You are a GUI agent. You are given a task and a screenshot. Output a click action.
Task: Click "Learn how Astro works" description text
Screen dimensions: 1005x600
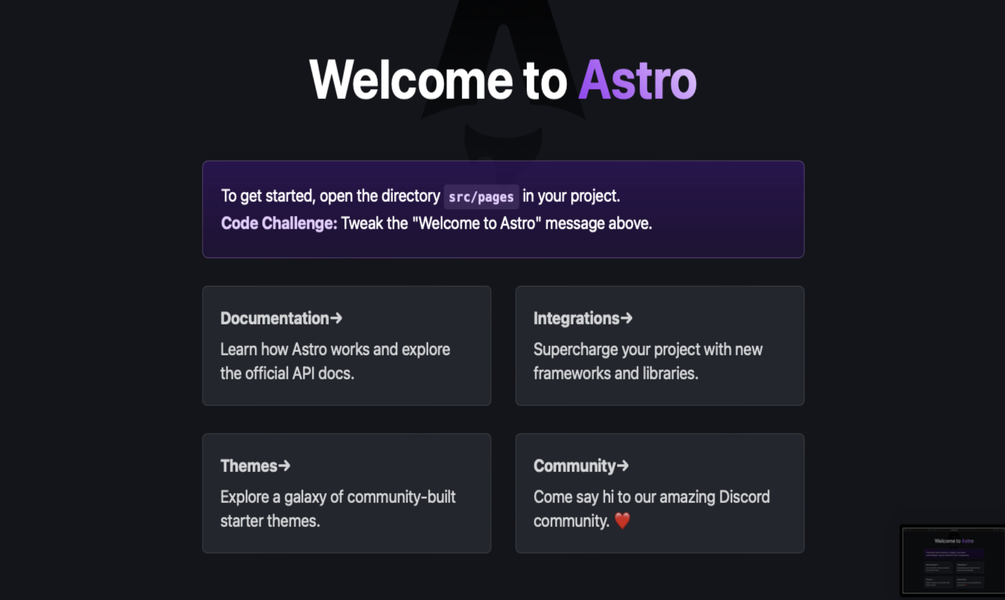(335, 350)
